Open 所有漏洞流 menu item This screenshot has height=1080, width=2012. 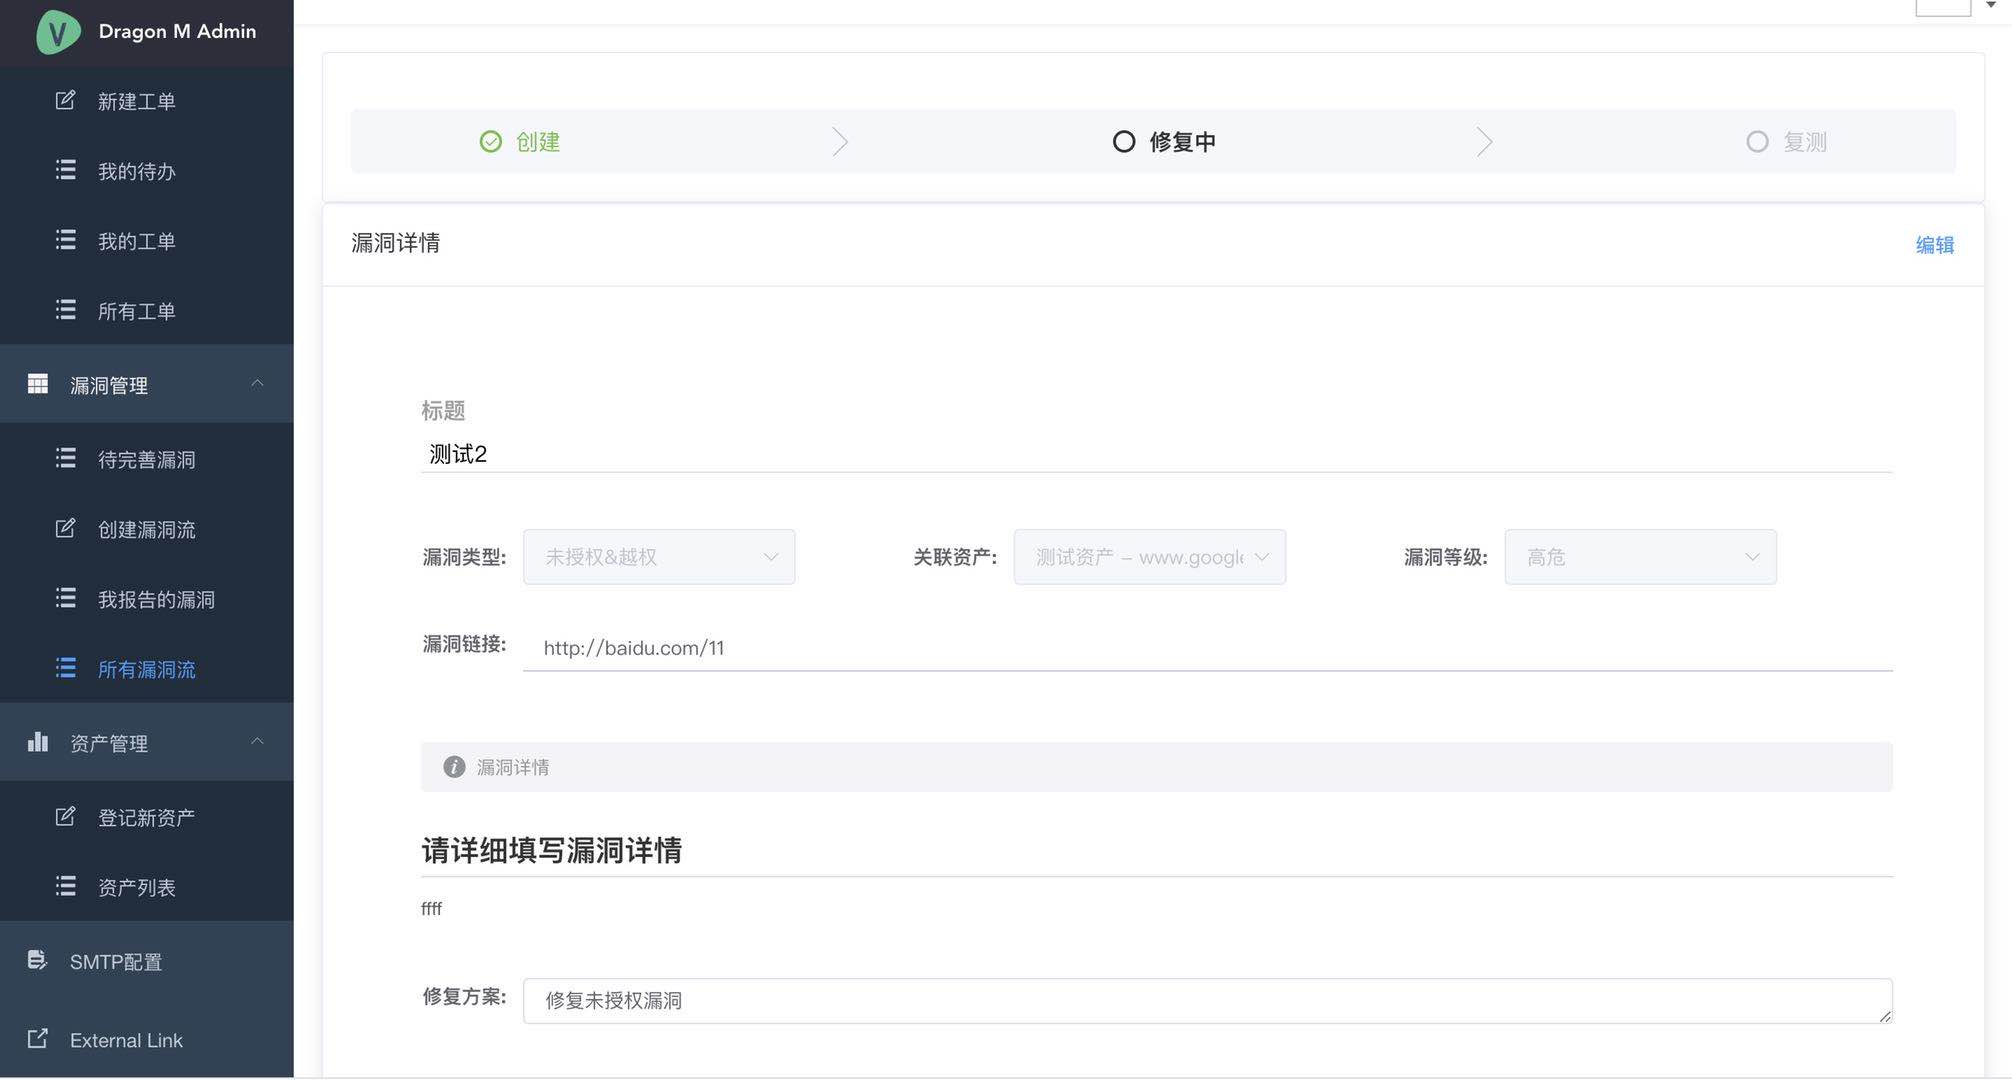click(x=146, y=669)
